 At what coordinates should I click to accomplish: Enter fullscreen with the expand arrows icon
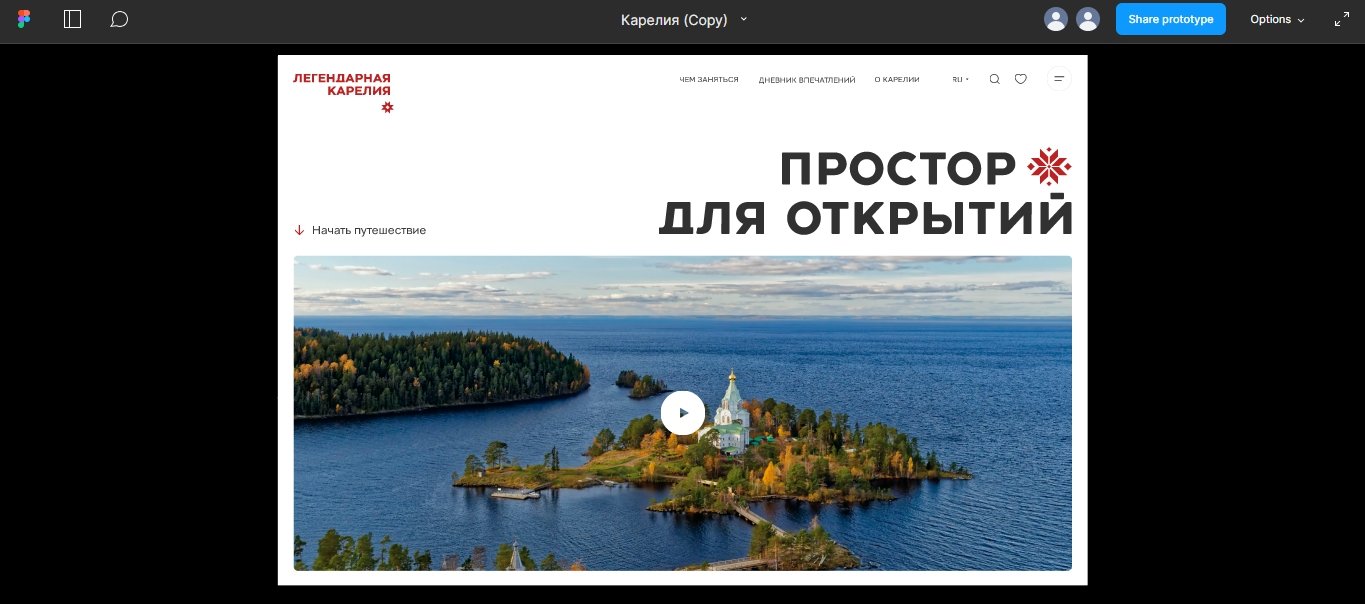click(x=1342, y=19)
